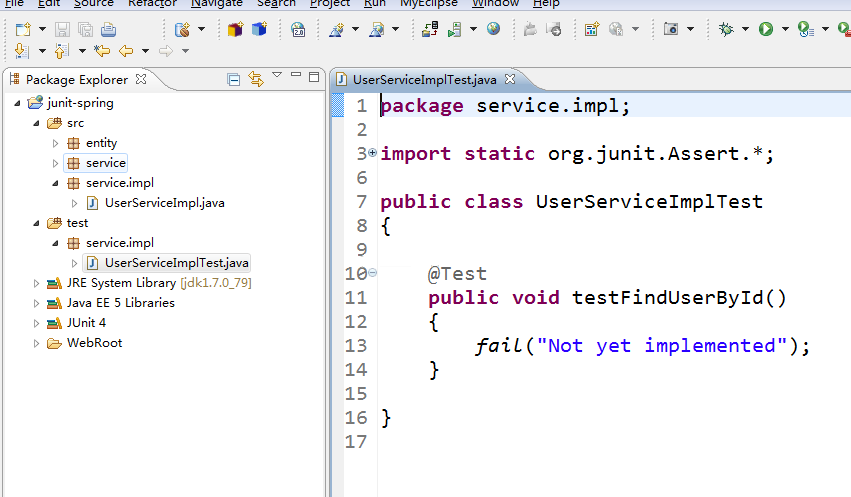Open the Refactor menu
The height and width of the screenshot is (497, 851).
click(153, 3)
